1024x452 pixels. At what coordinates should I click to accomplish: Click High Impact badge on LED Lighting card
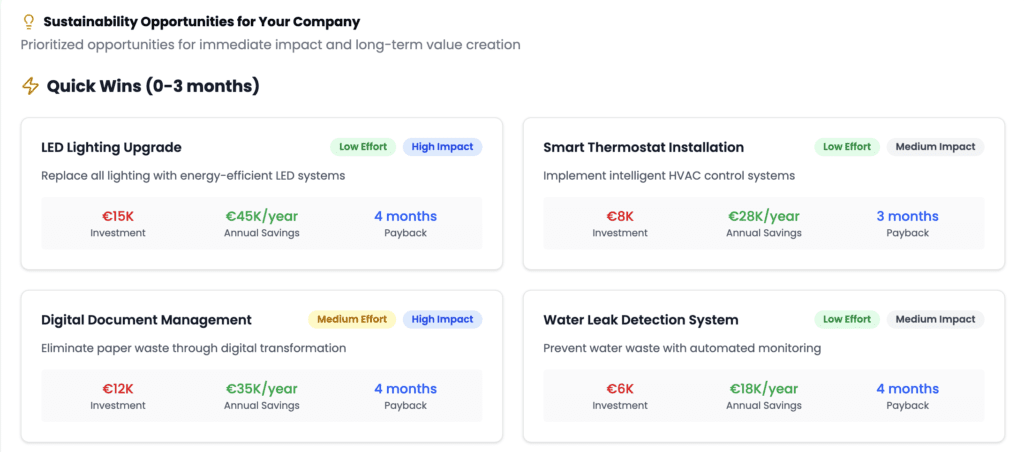pyautogui.click(x=442, y=147)
